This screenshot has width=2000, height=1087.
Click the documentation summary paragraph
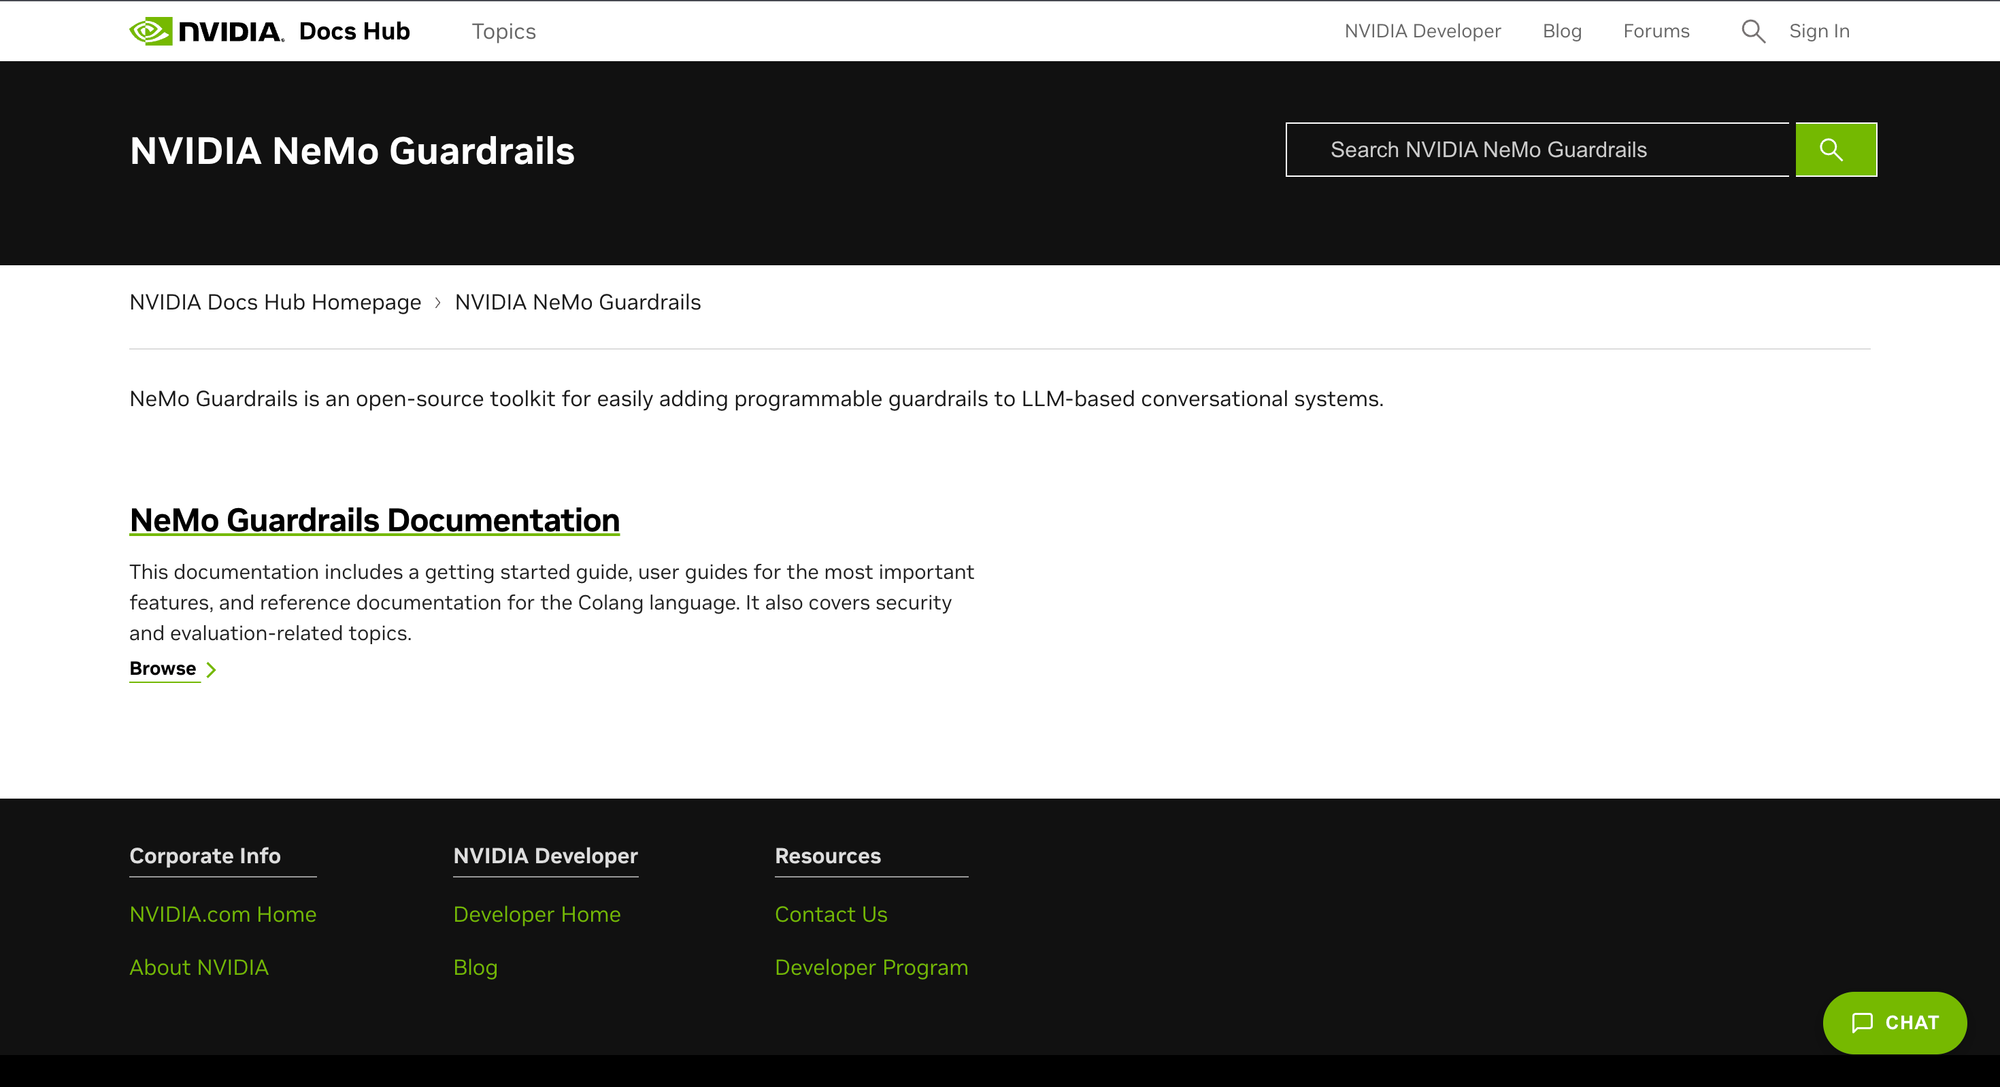coord(552,603)
